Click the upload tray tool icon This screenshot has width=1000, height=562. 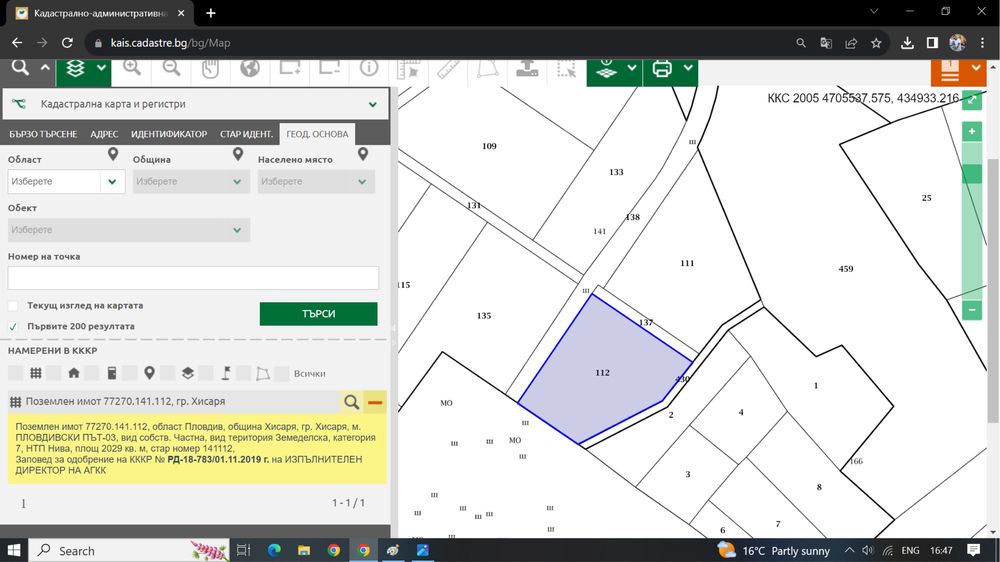527,68
